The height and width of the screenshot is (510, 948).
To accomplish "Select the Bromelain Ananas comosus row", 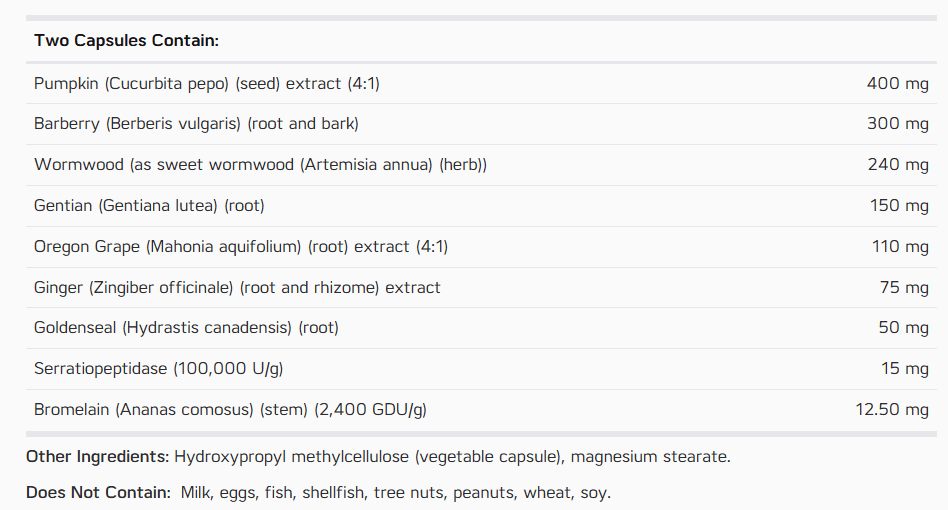I will pyautogui.click(x=481, y=410).
